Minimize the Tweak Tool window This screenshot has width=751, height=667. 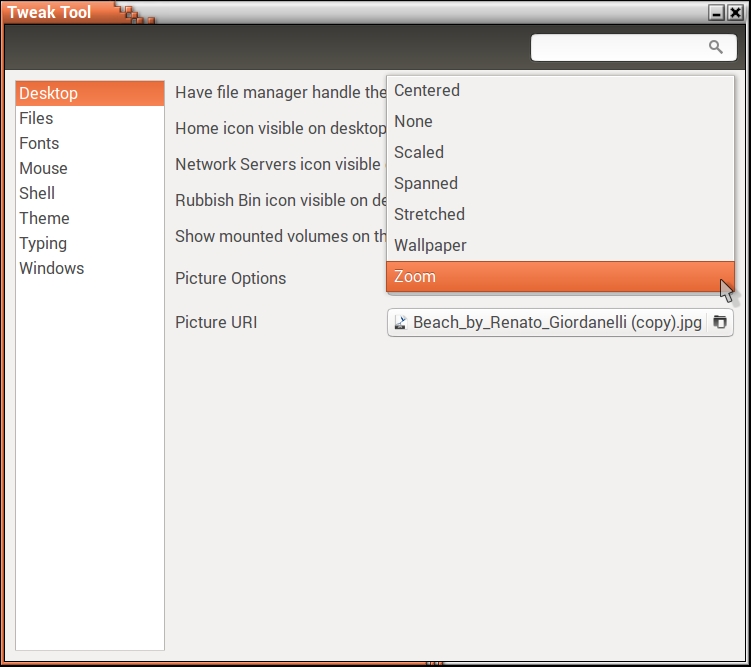(x=716, y=13)
